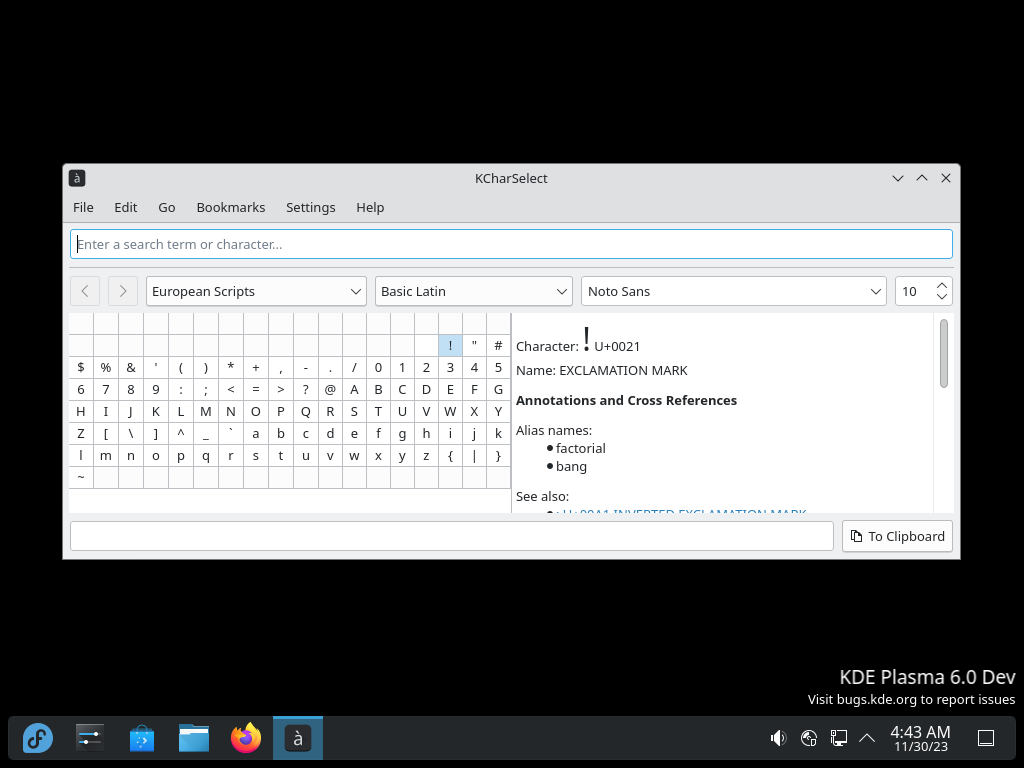The width and height of the screenshot is (1024, 768).
Task: Select the lowercase z character cell
Action: (426, 456)
